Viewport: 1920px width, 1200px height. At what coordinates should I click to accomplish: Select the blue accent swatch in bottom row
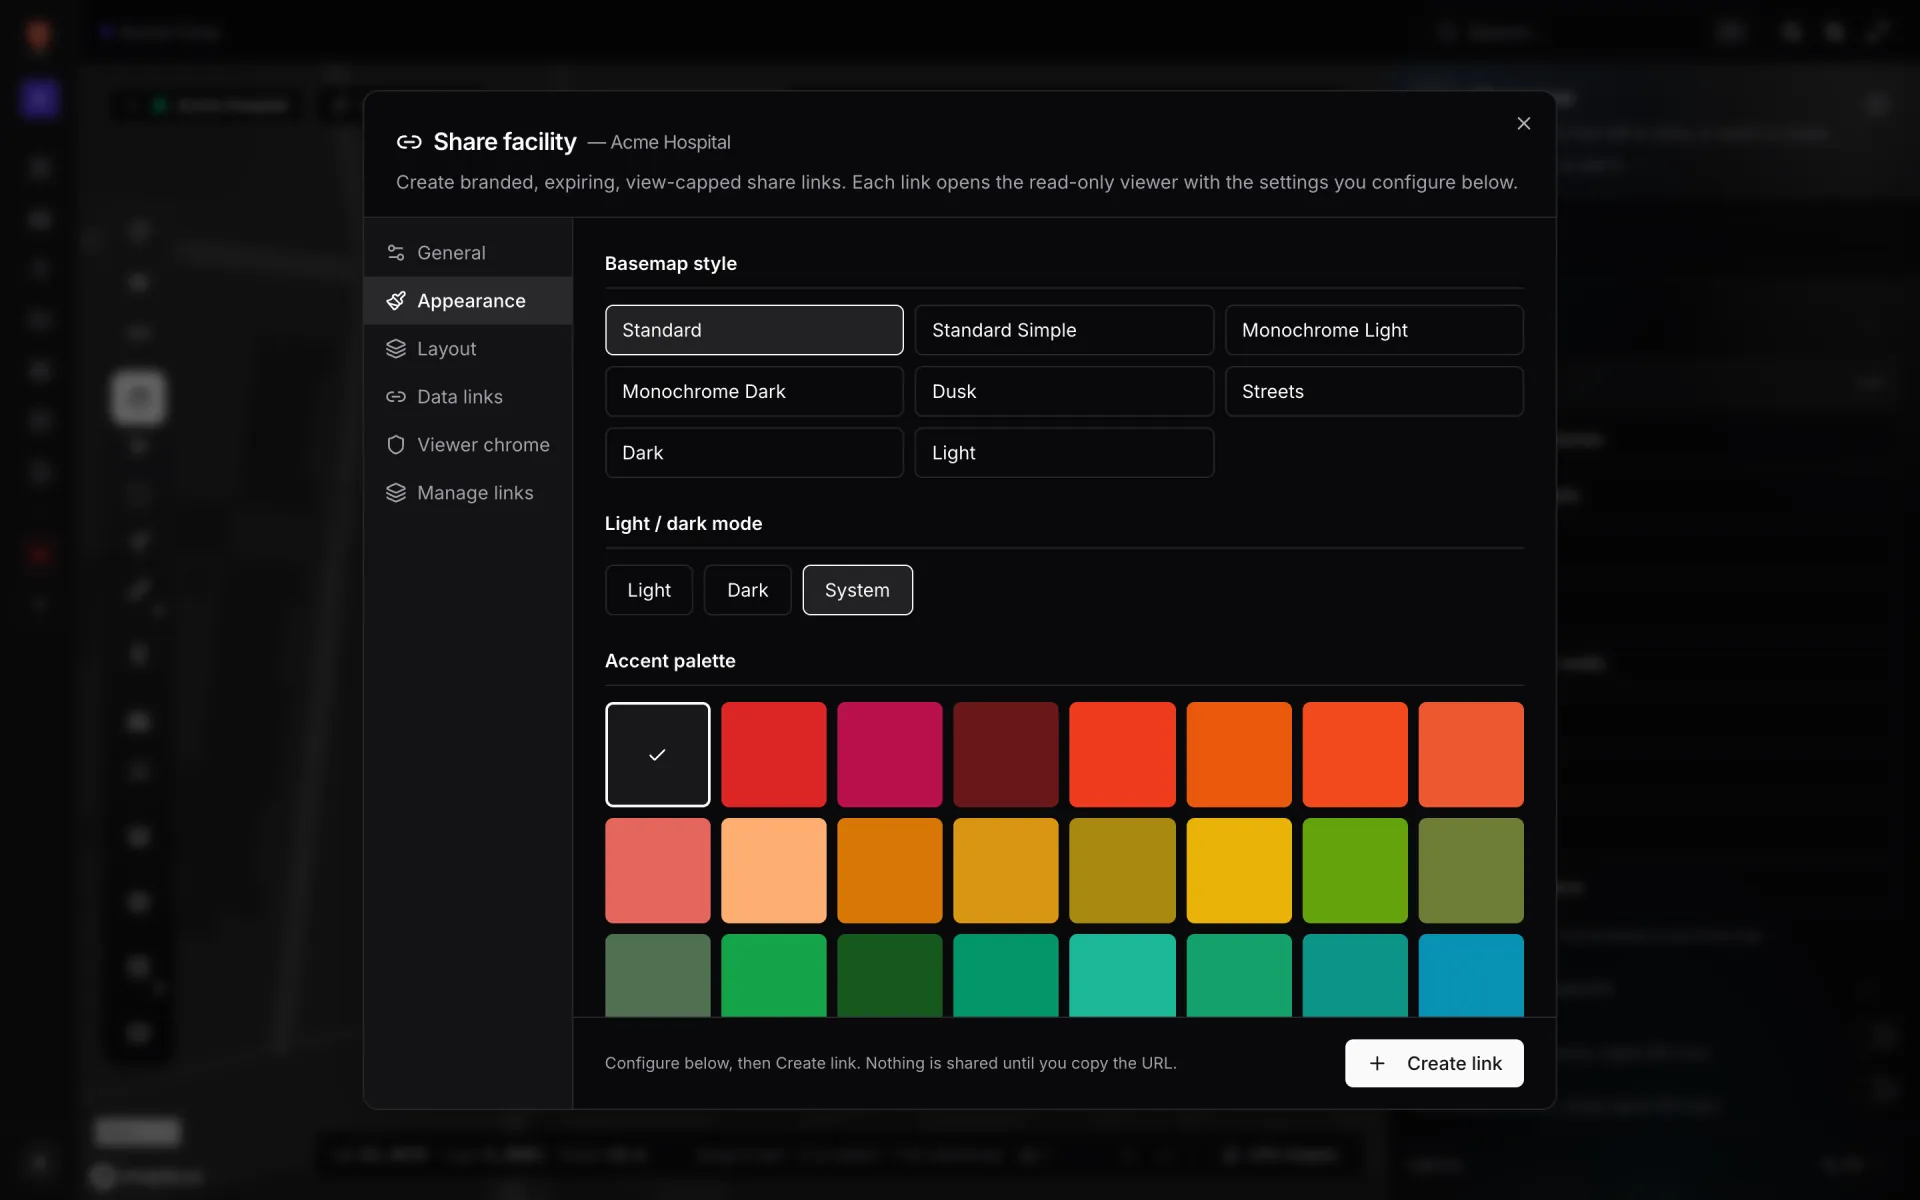(1471, 975)
